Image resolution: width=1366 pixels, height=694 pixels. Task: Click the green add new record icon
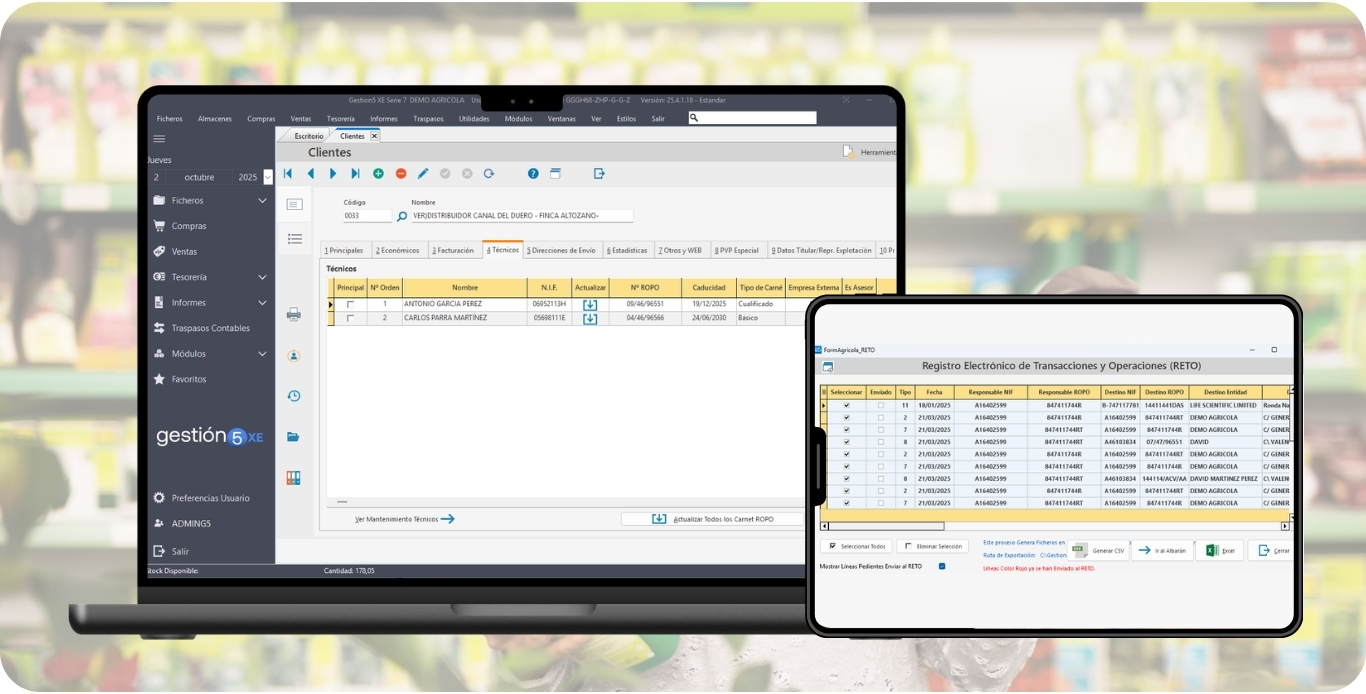pyautogui.click(x=378, y=174)
